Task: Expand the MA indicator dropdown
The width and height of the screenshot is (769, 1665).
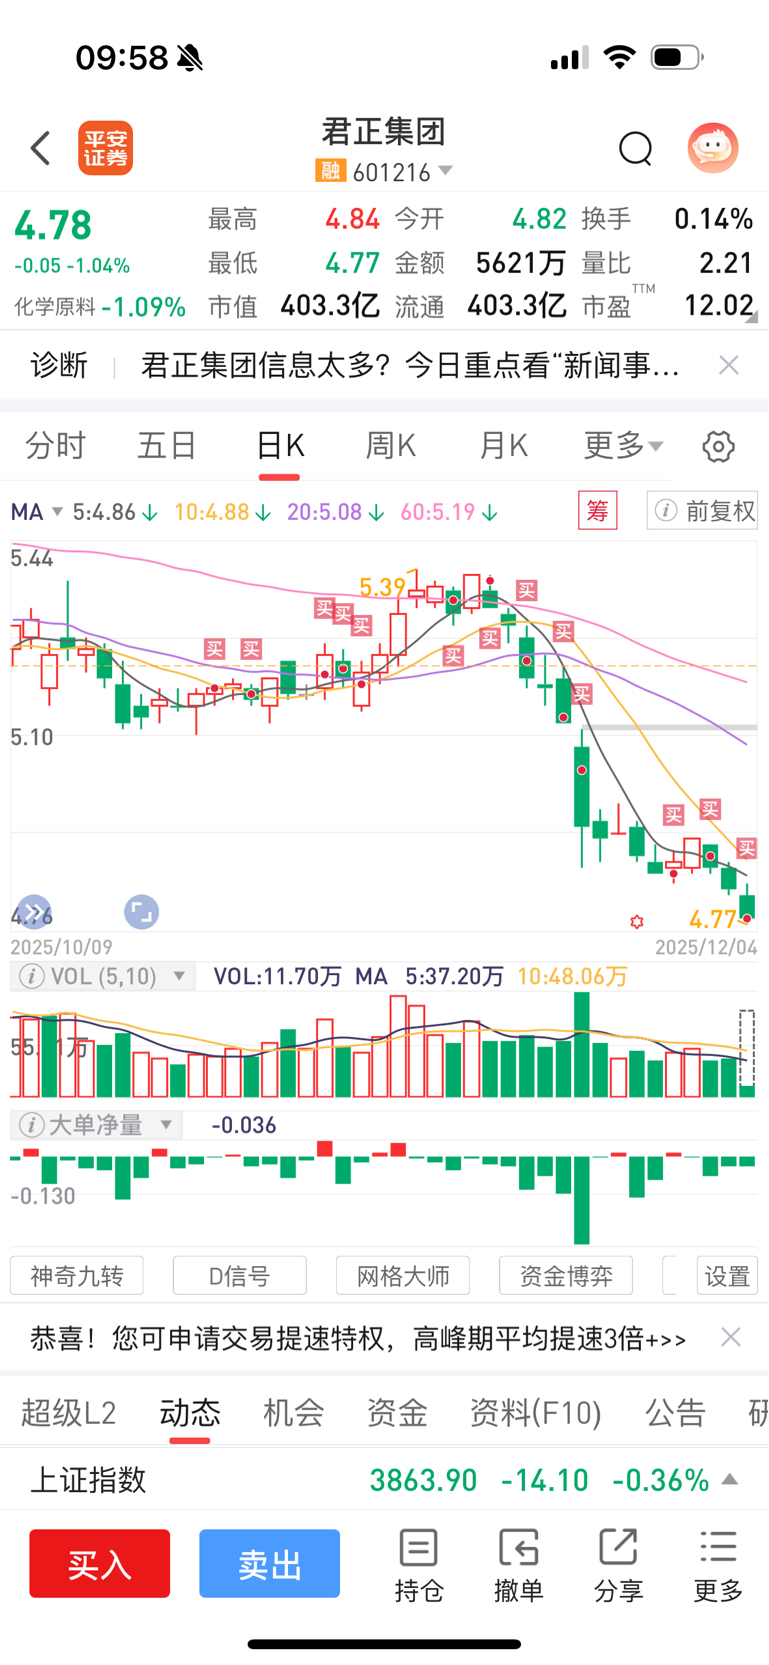Action: pyautogui.click(x=37, y=512)
